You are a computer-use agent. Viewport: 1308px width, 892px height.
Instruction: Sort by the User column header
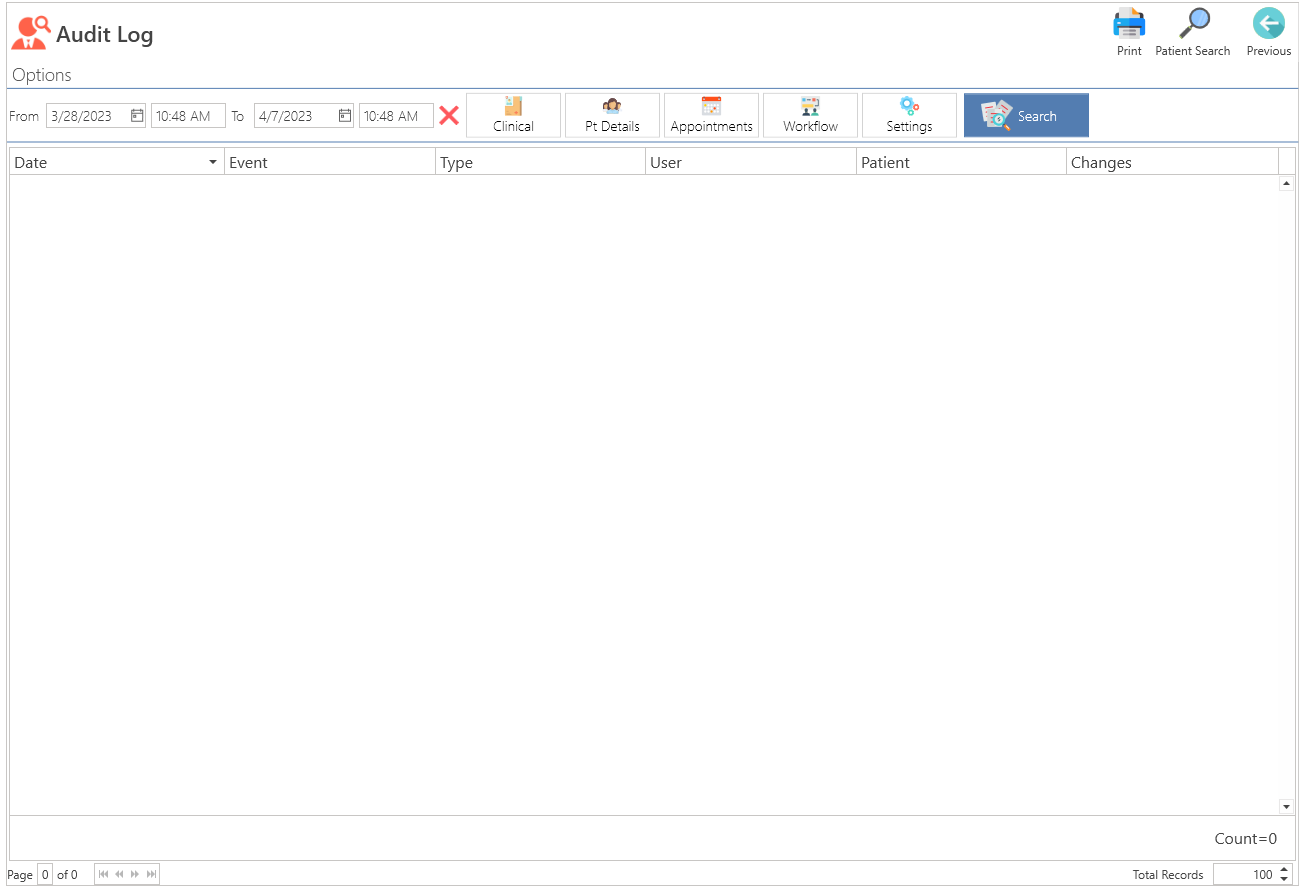click(751, 162)
